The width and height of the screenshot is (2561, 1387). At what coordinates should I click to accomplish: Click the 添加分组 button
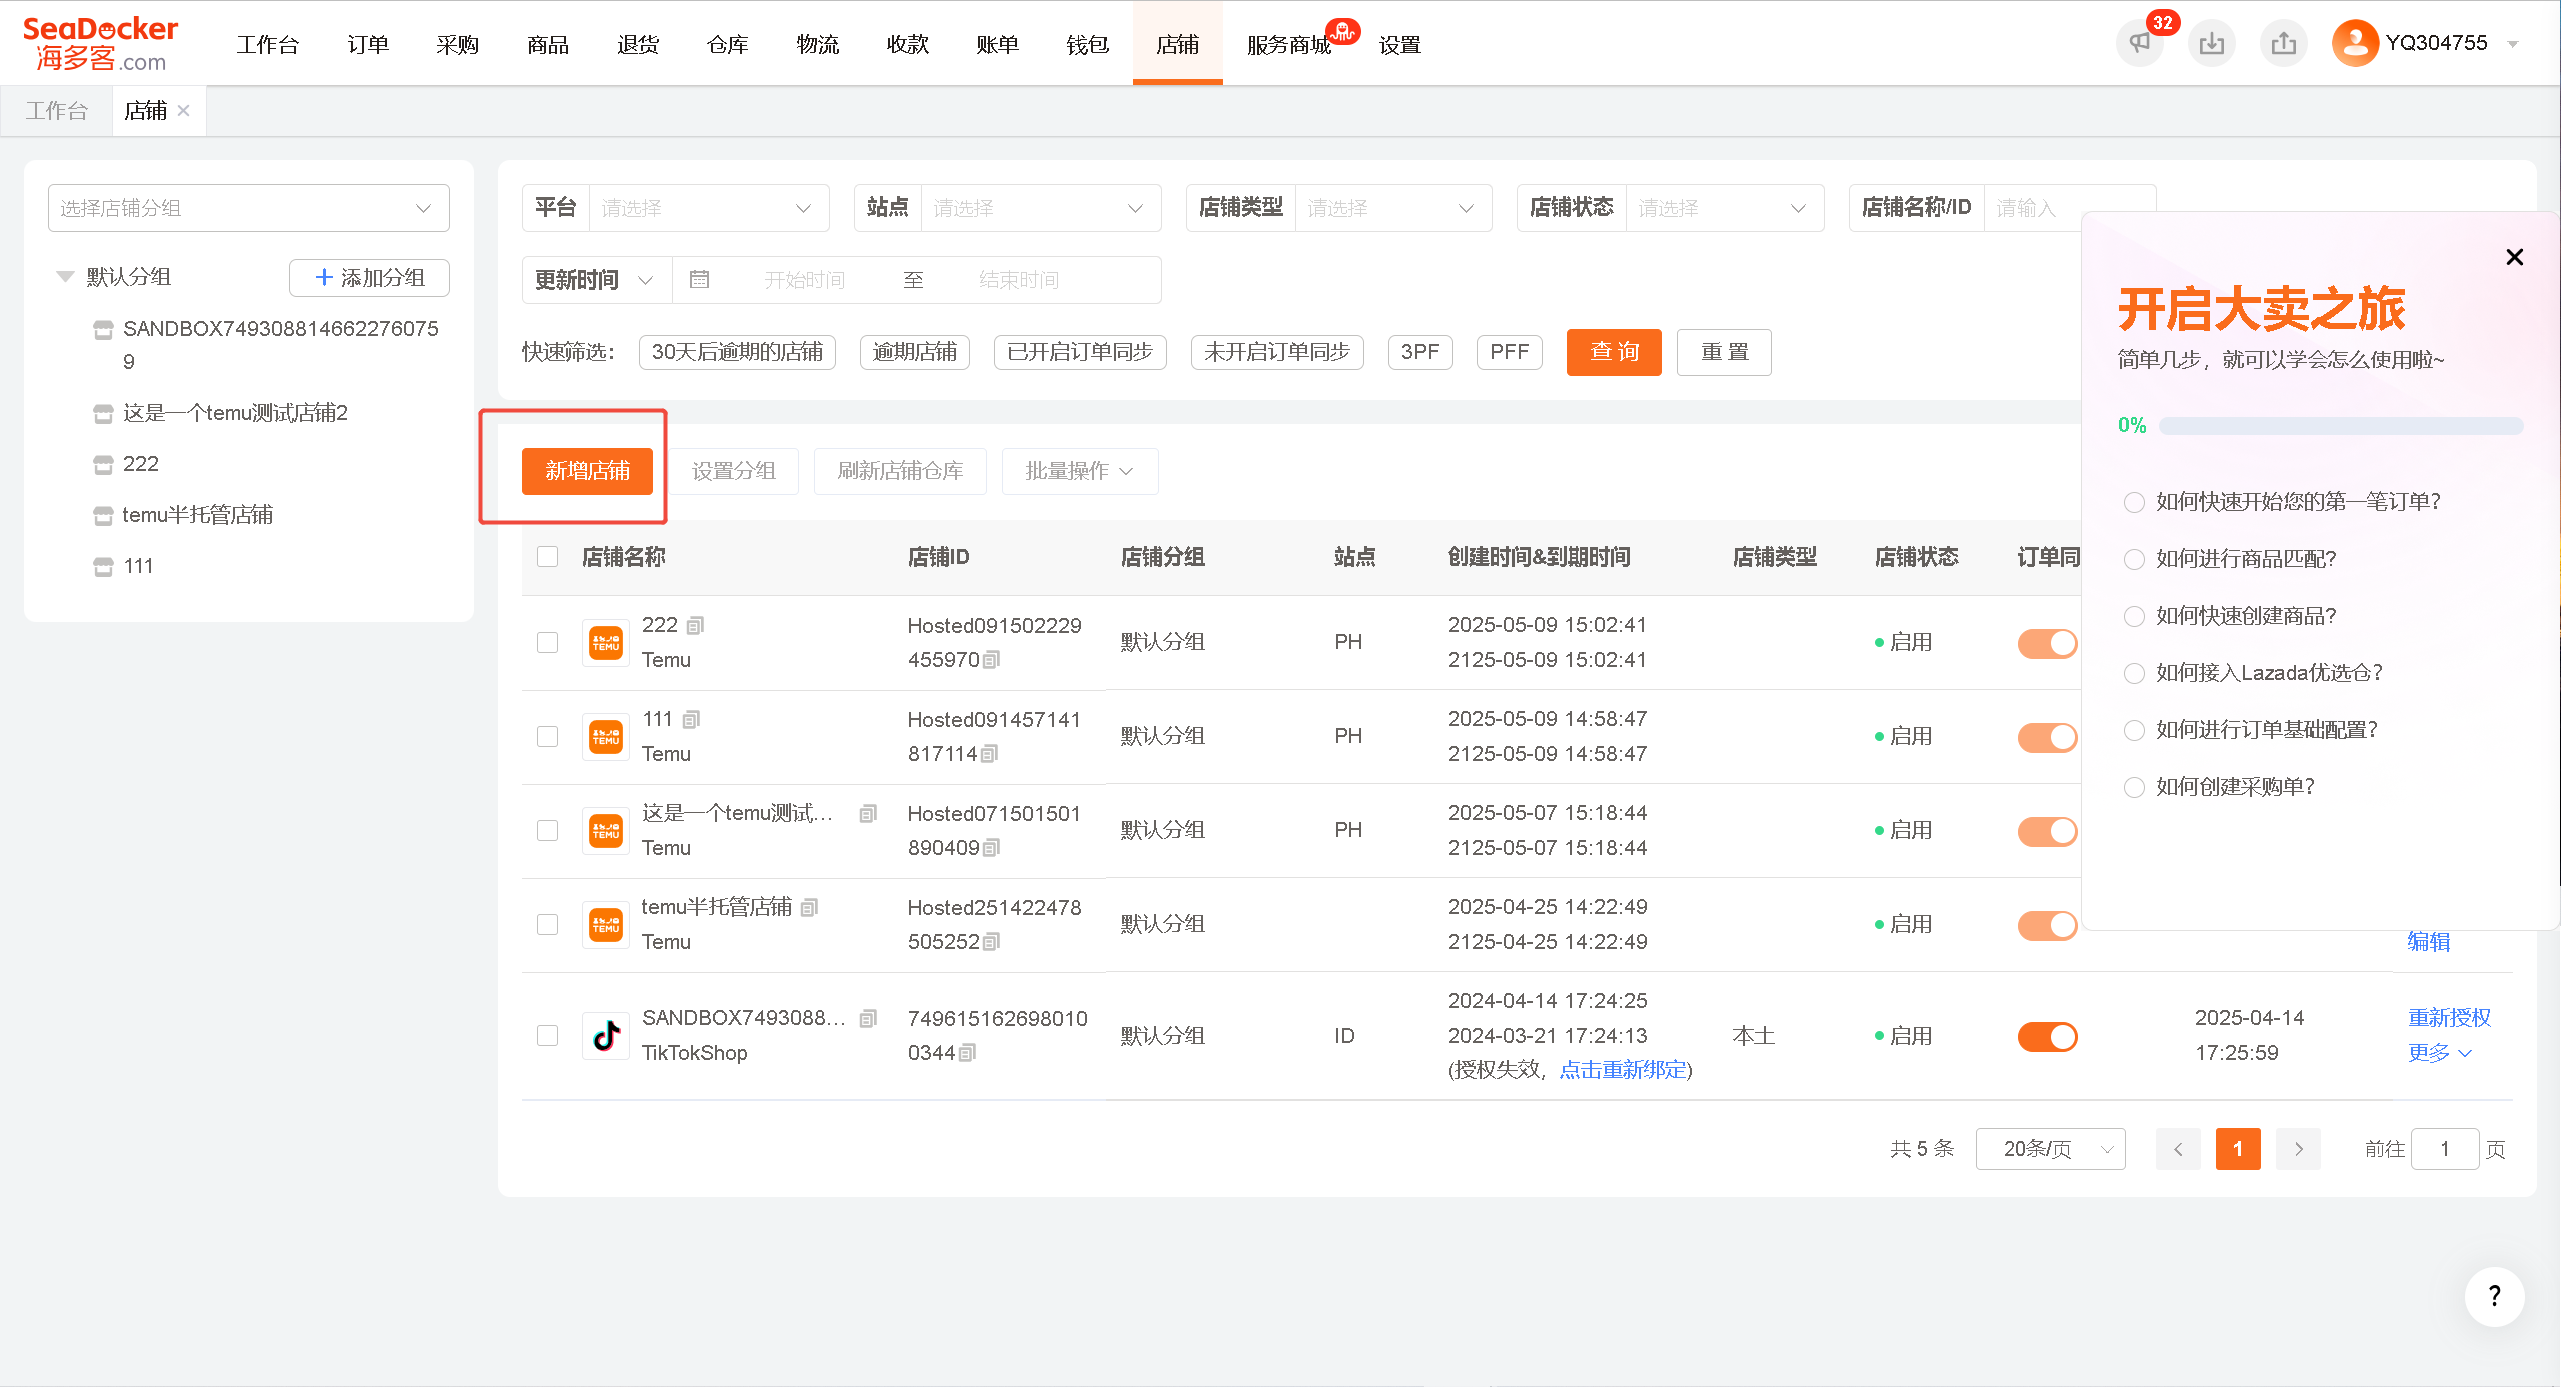pyautogui.click(x=369, y=277)
